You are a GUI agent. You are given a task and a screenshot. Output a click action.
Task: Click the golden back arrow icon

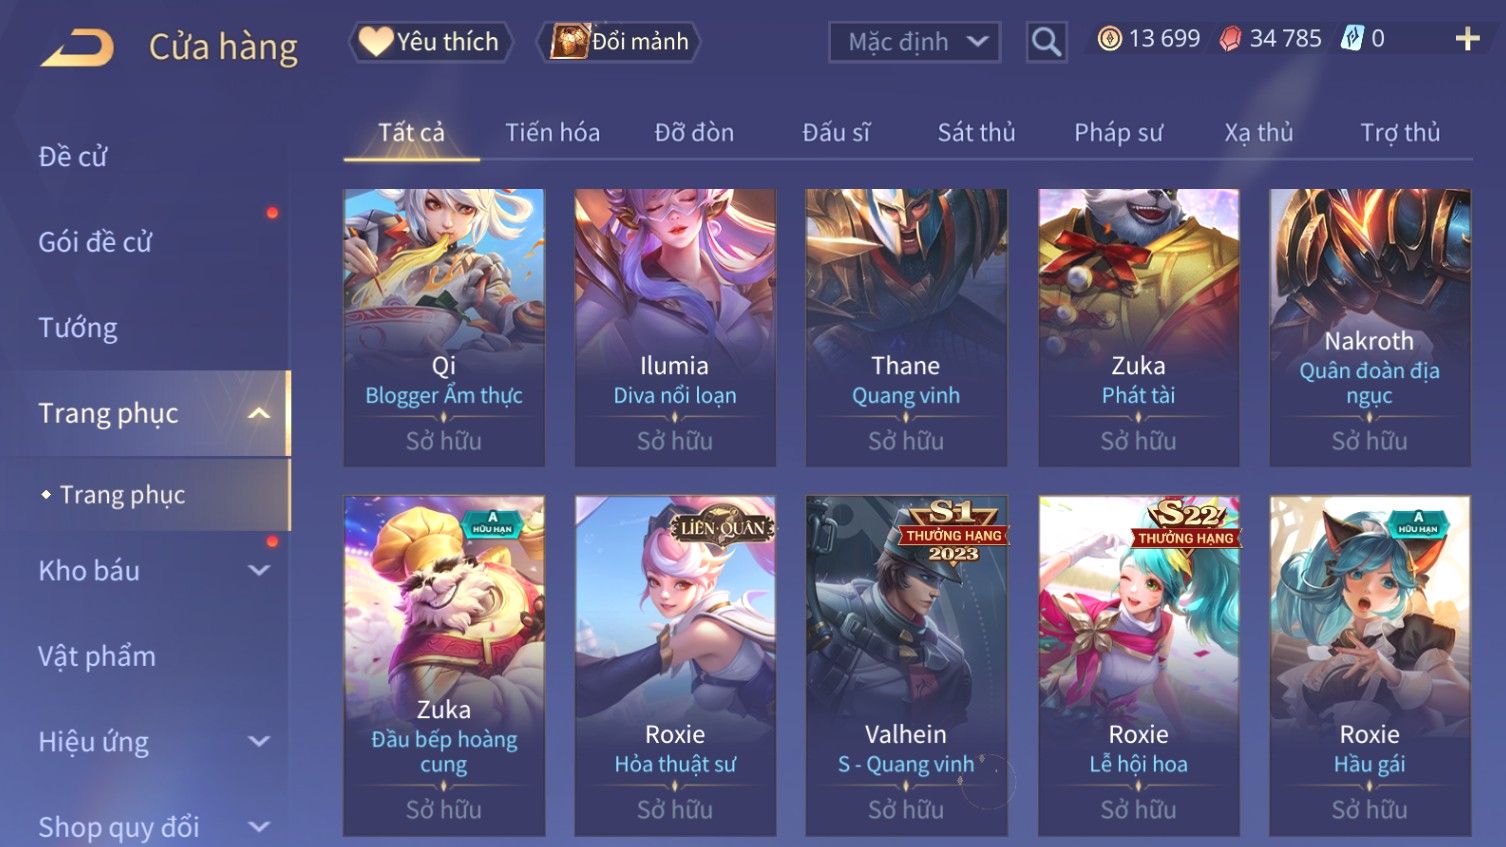77,47
